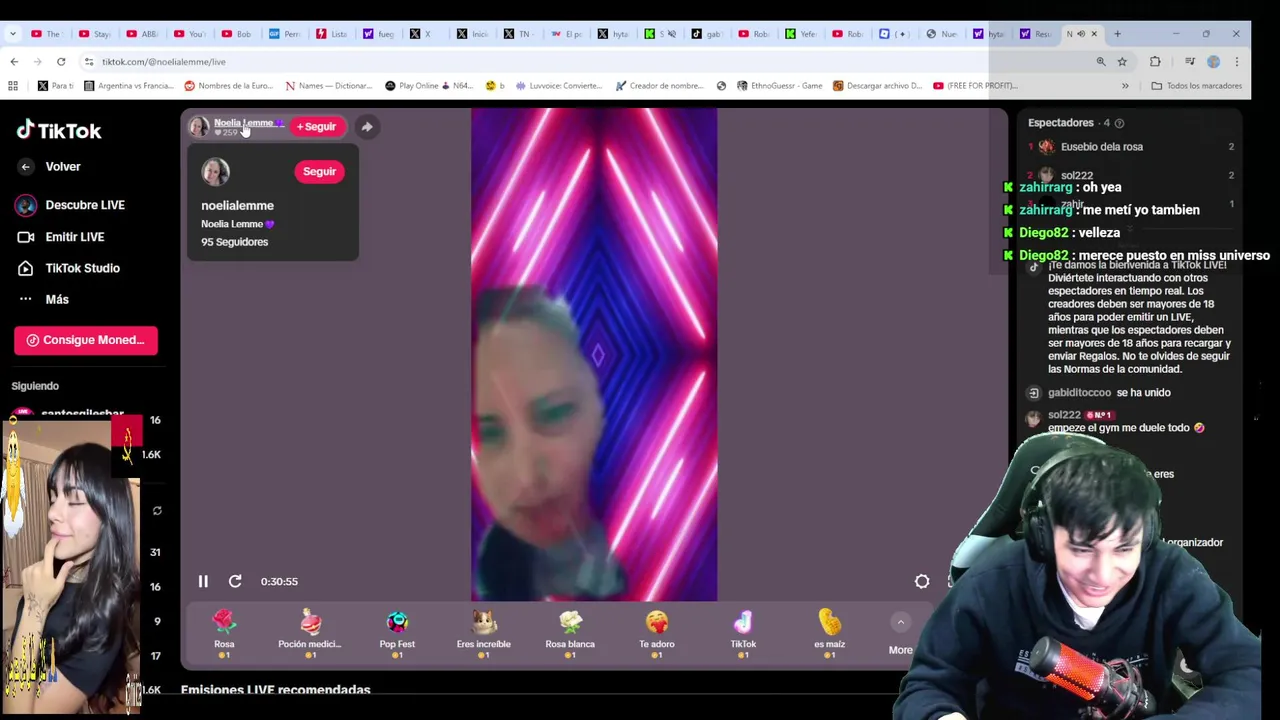Viewport: 1280px width, 720px height.
Task: Switch to the 'El pe' browser tab
Action: pyautogui.click(x=566, y=34)
